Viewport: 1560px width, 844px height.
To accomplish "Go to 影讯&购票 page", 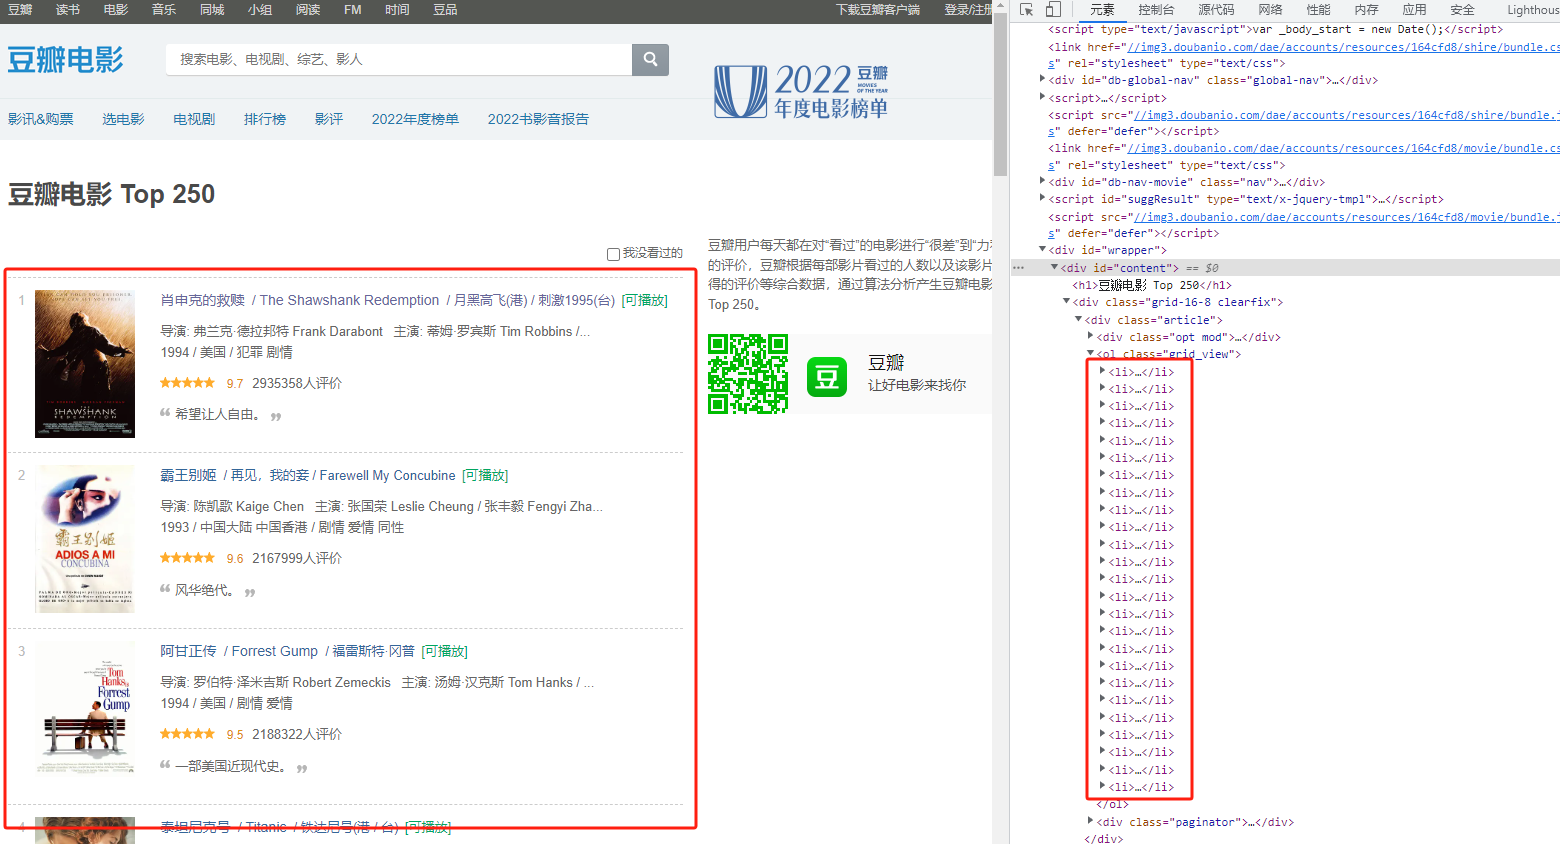I will (41, 119).
